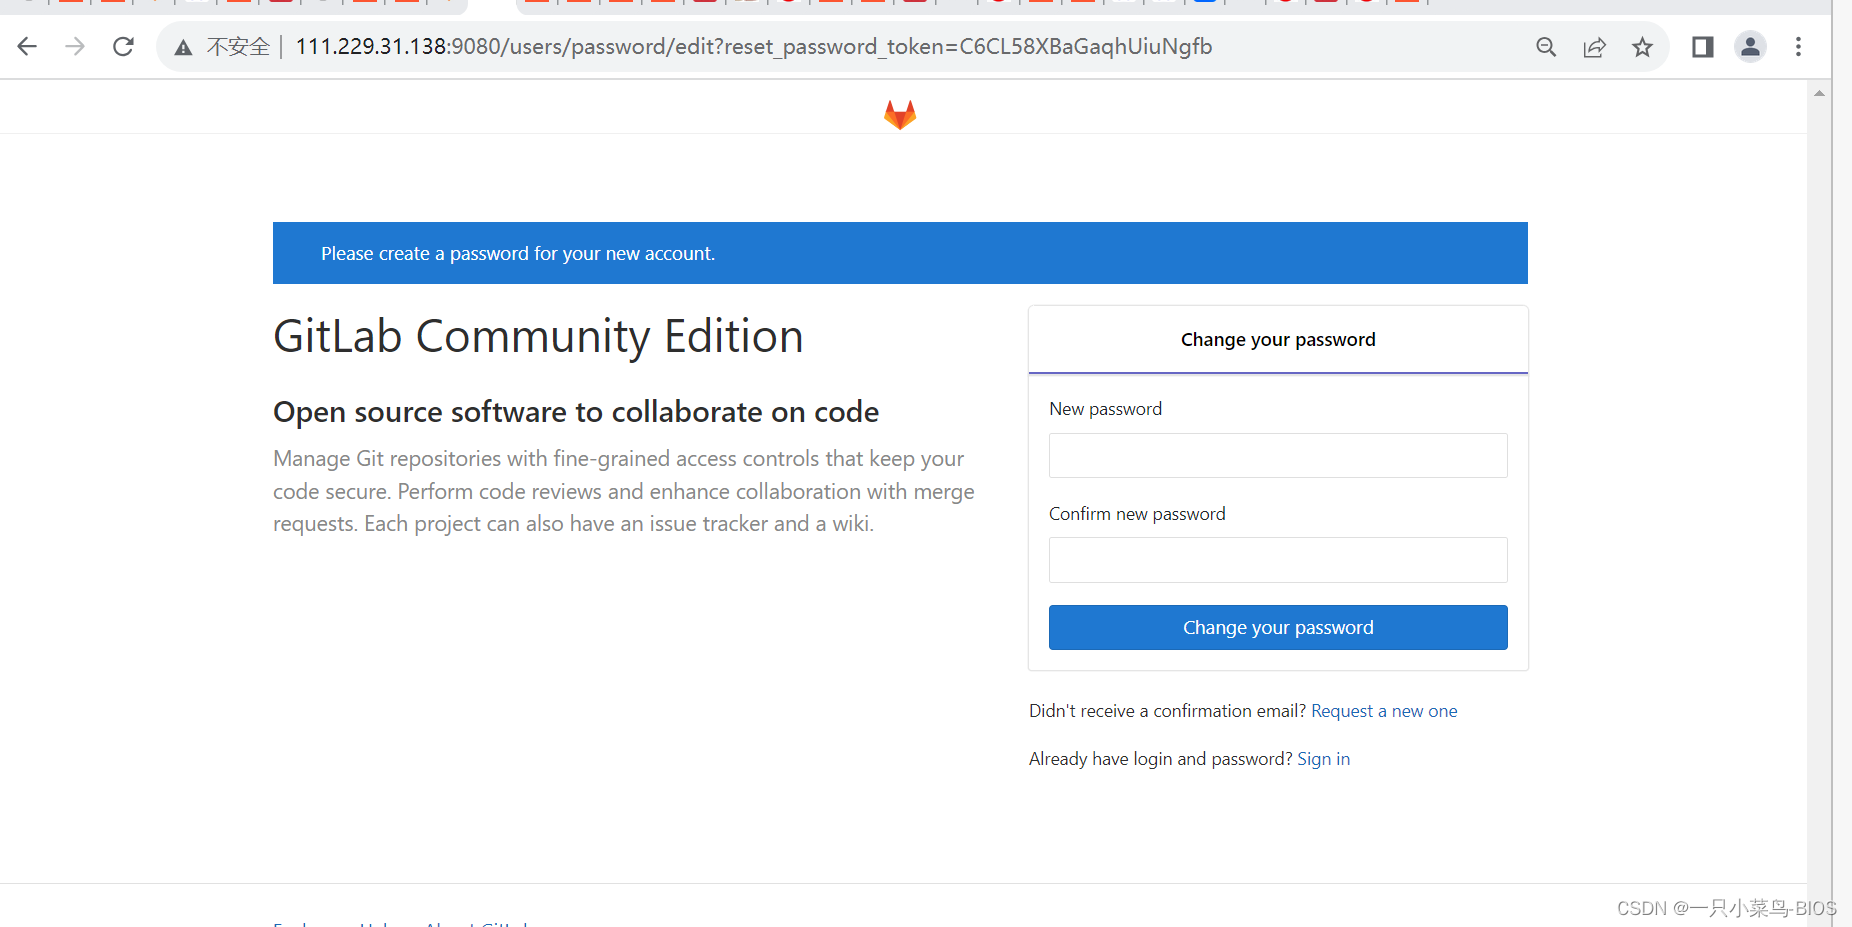Click the grayed-out forward navigation arrow

(x=75, y=46)
